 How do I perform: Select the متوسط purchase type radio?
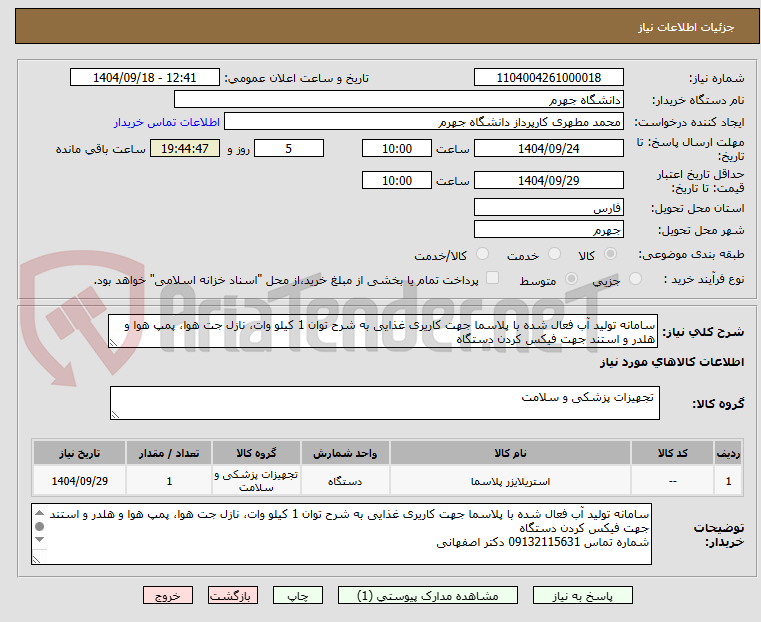tap(571, 278)
